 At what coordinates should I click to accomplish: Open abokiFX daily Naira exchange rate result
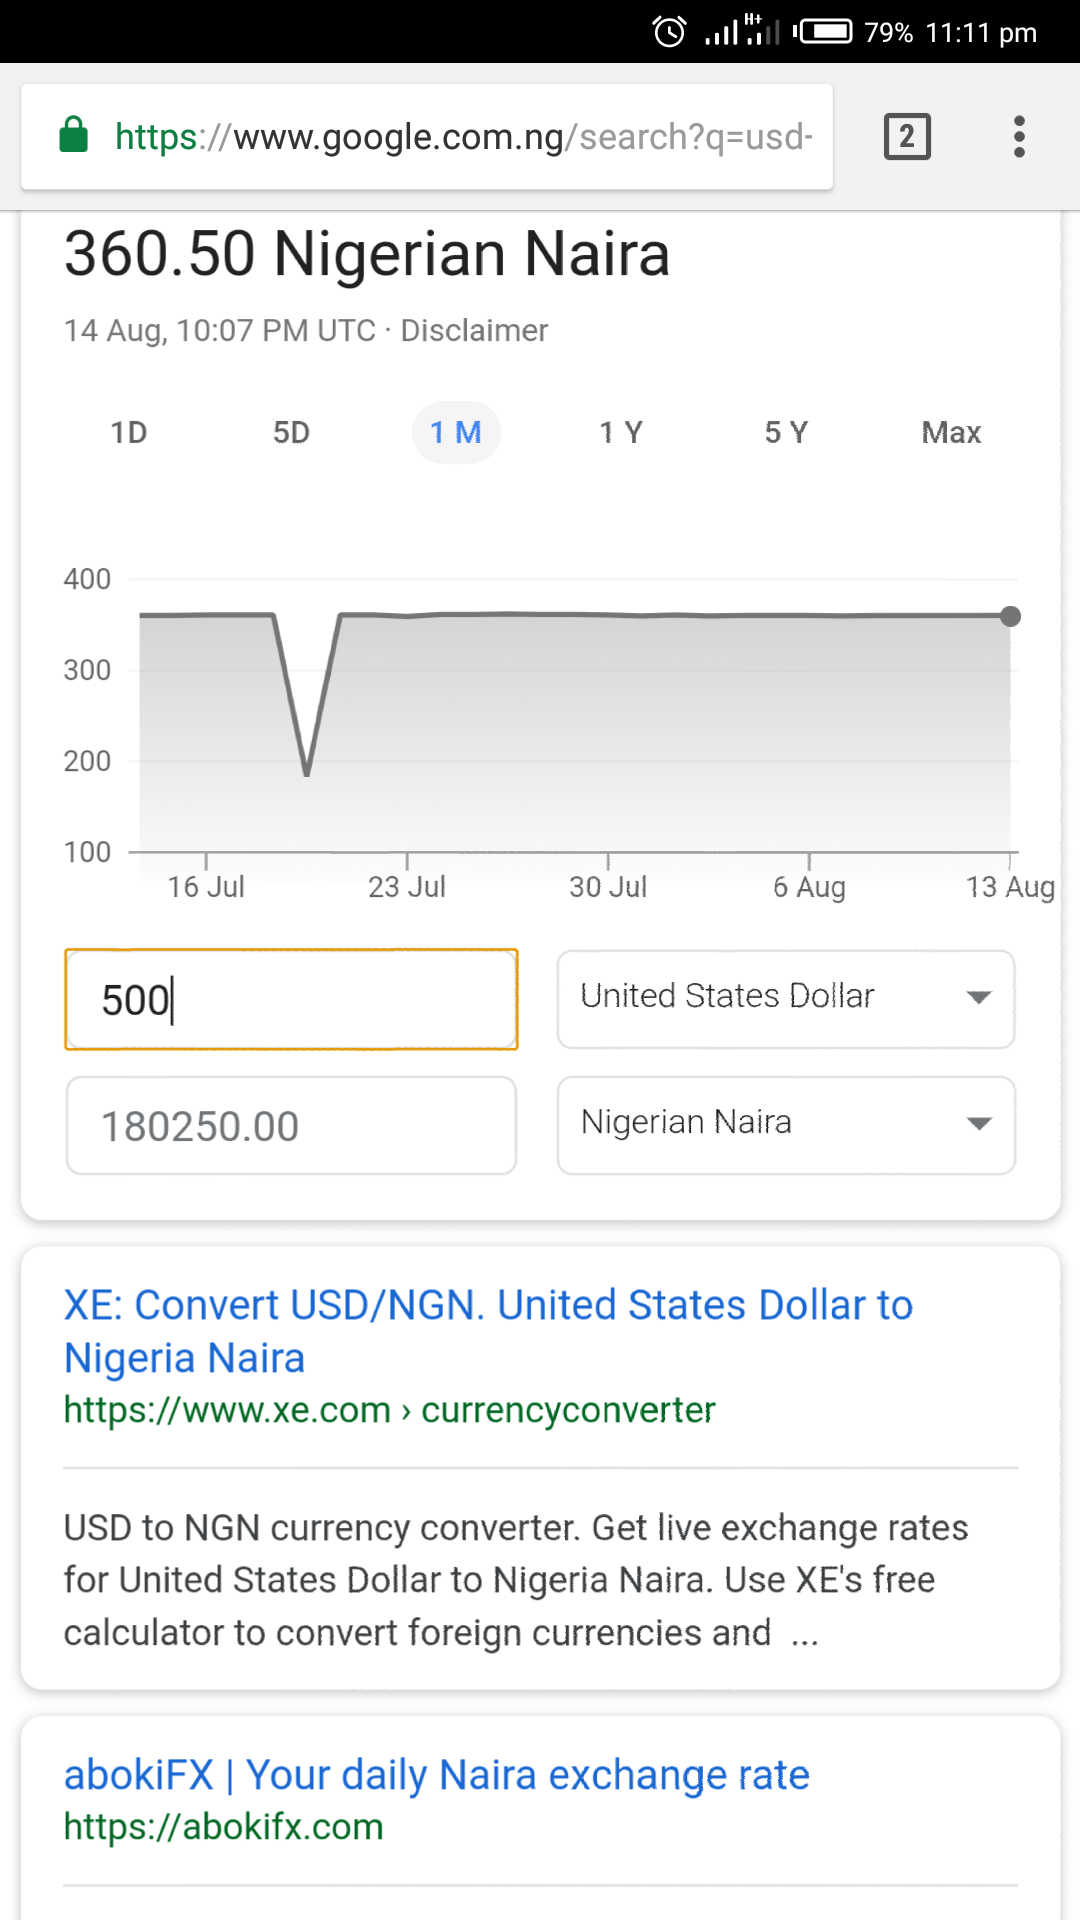point(436,1775)
